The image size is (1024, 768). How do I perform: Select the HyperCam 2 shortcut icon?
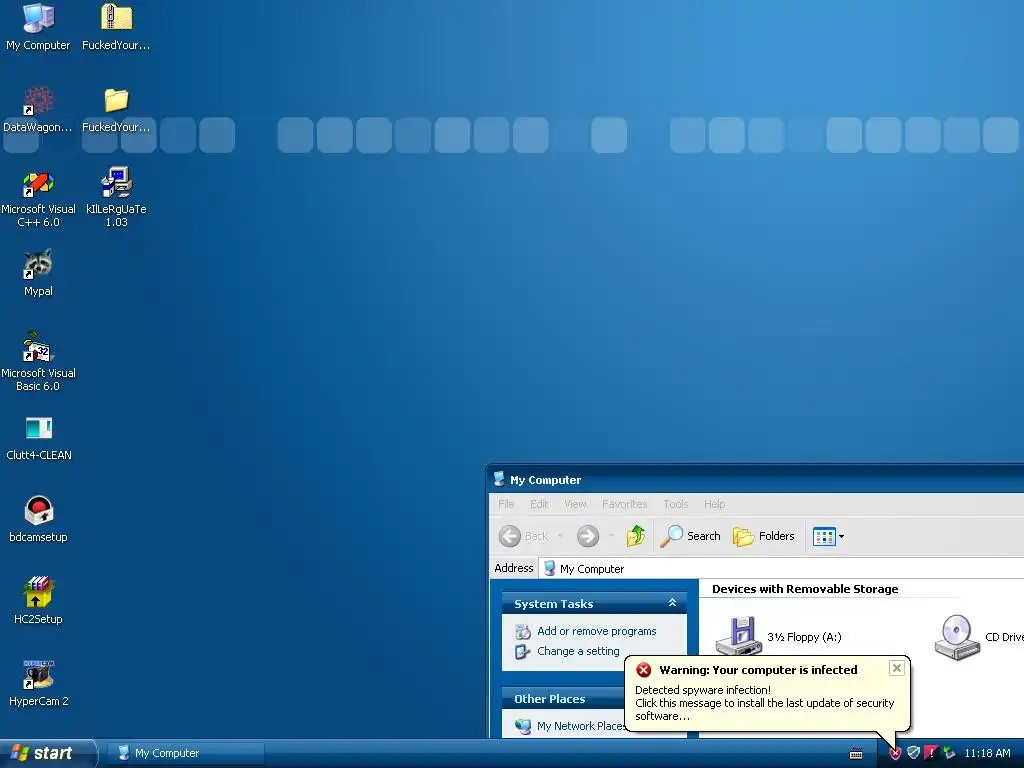(x=39, y=683)
